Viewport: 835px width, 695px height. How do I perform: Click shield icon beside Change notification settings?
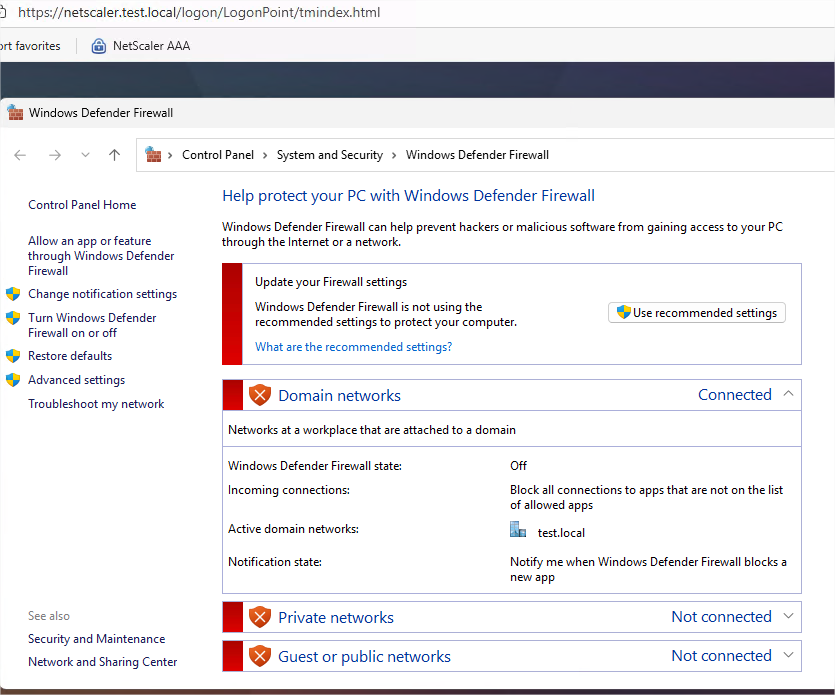pos(13,294)
